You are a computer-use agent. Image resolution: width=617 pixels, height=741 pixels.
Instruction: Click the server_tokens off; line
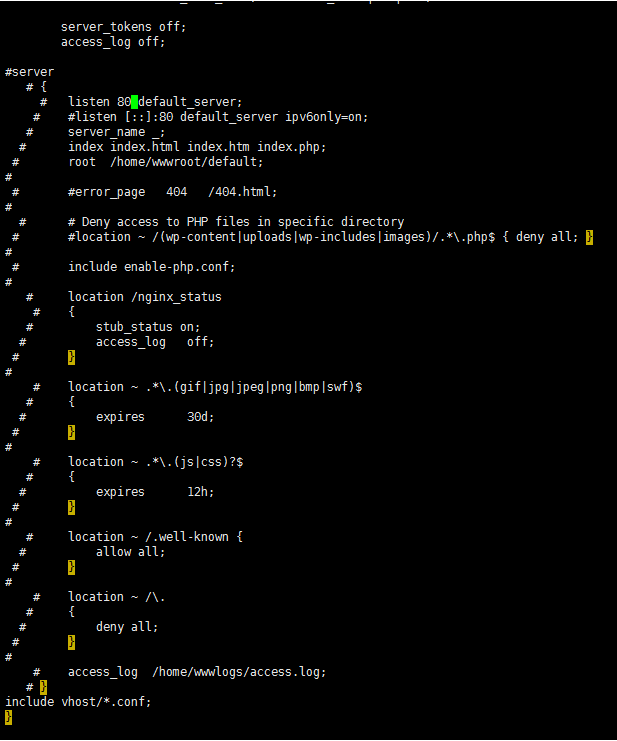click(x=123, y=27)
